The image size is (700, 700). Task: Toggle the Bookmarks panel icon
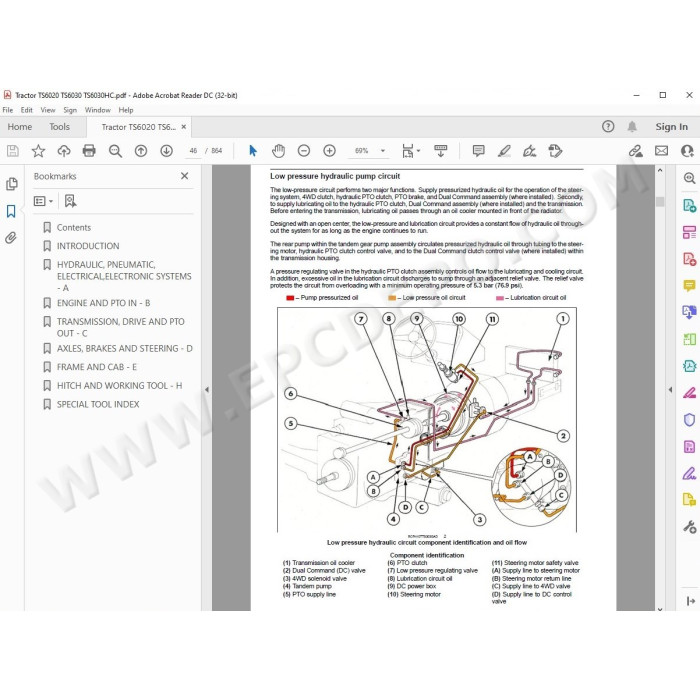pyautogui.click(x=11, y=211)
